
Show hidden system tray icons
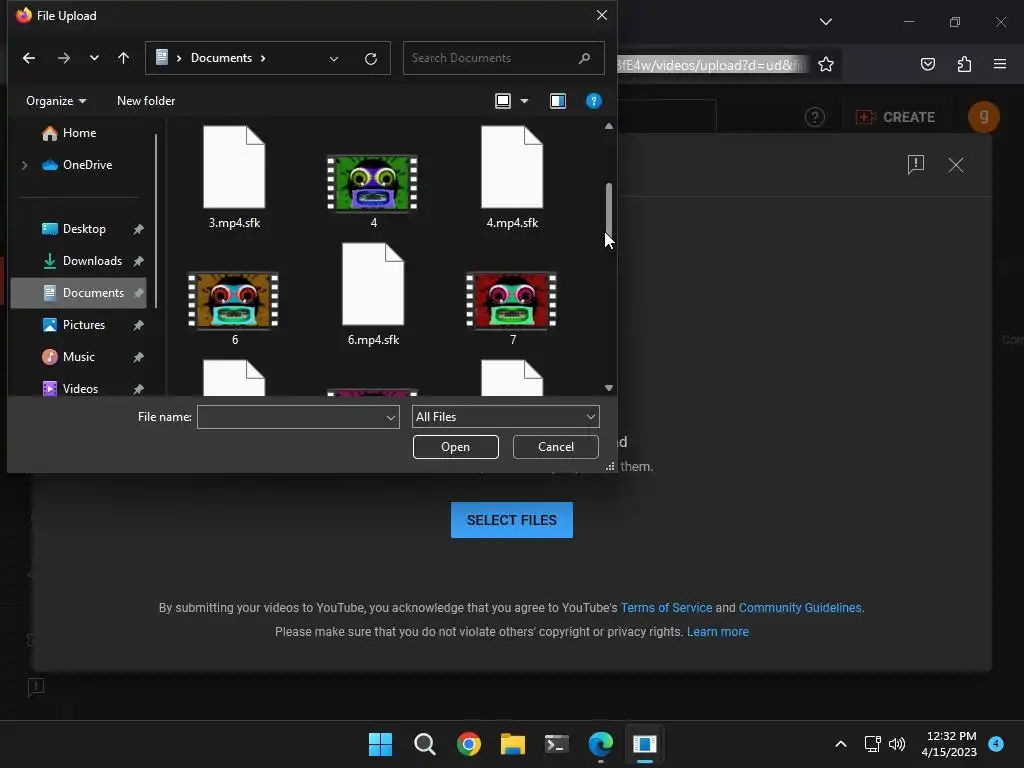840,744
